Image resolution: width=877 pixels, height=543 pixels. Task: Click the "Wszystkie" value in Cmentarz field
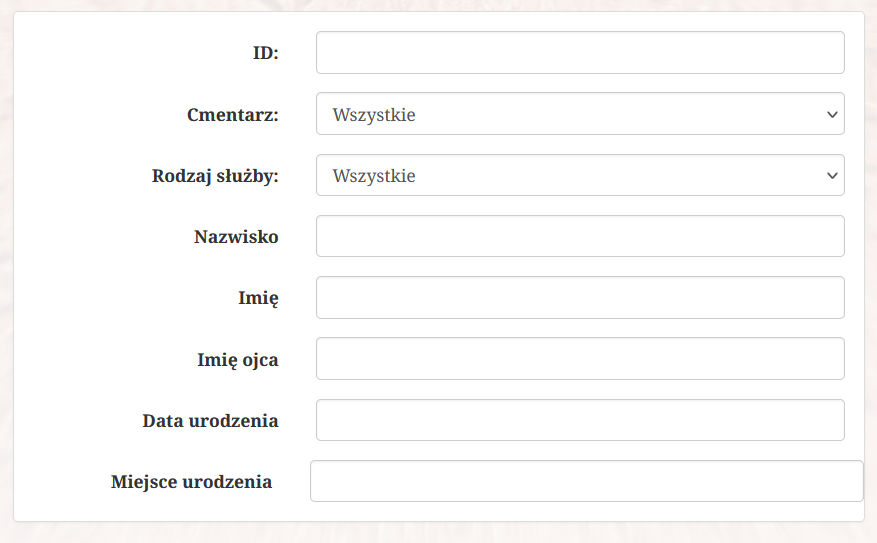(374, 115)
